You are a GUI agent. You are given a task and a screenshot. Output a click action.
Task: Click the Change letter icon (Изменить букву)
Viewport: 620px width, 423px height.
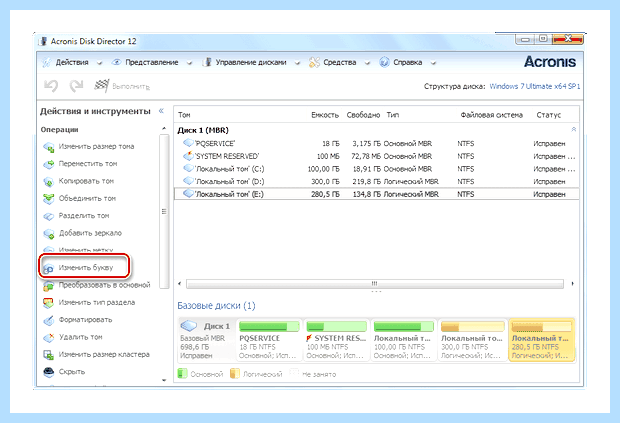click(x=48, y=268)
